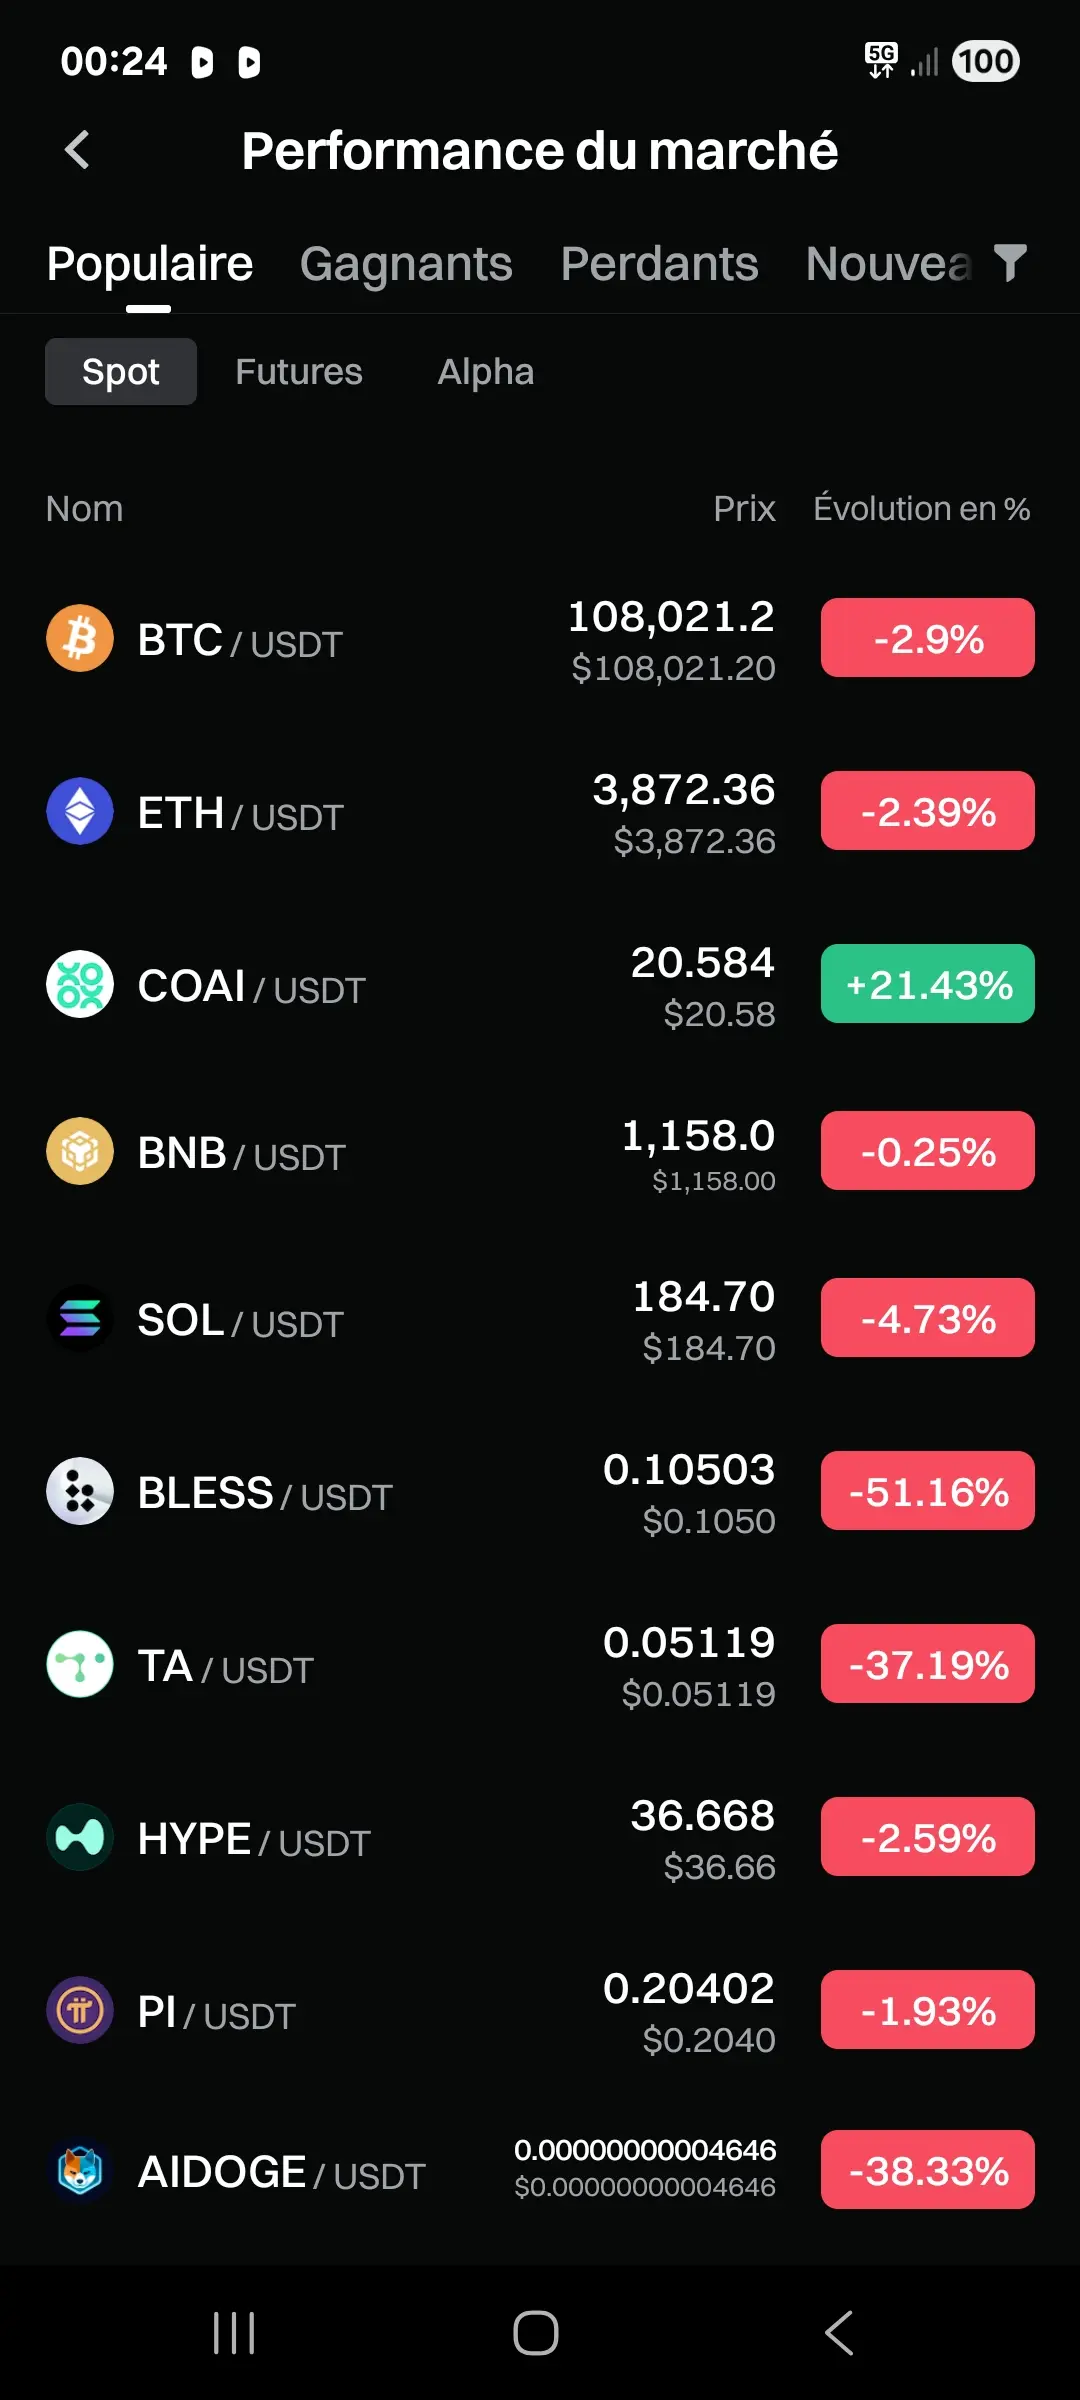Tap the HYPE coin logo
This screenshot has height=2400, width=1080.
(80, 1837)
